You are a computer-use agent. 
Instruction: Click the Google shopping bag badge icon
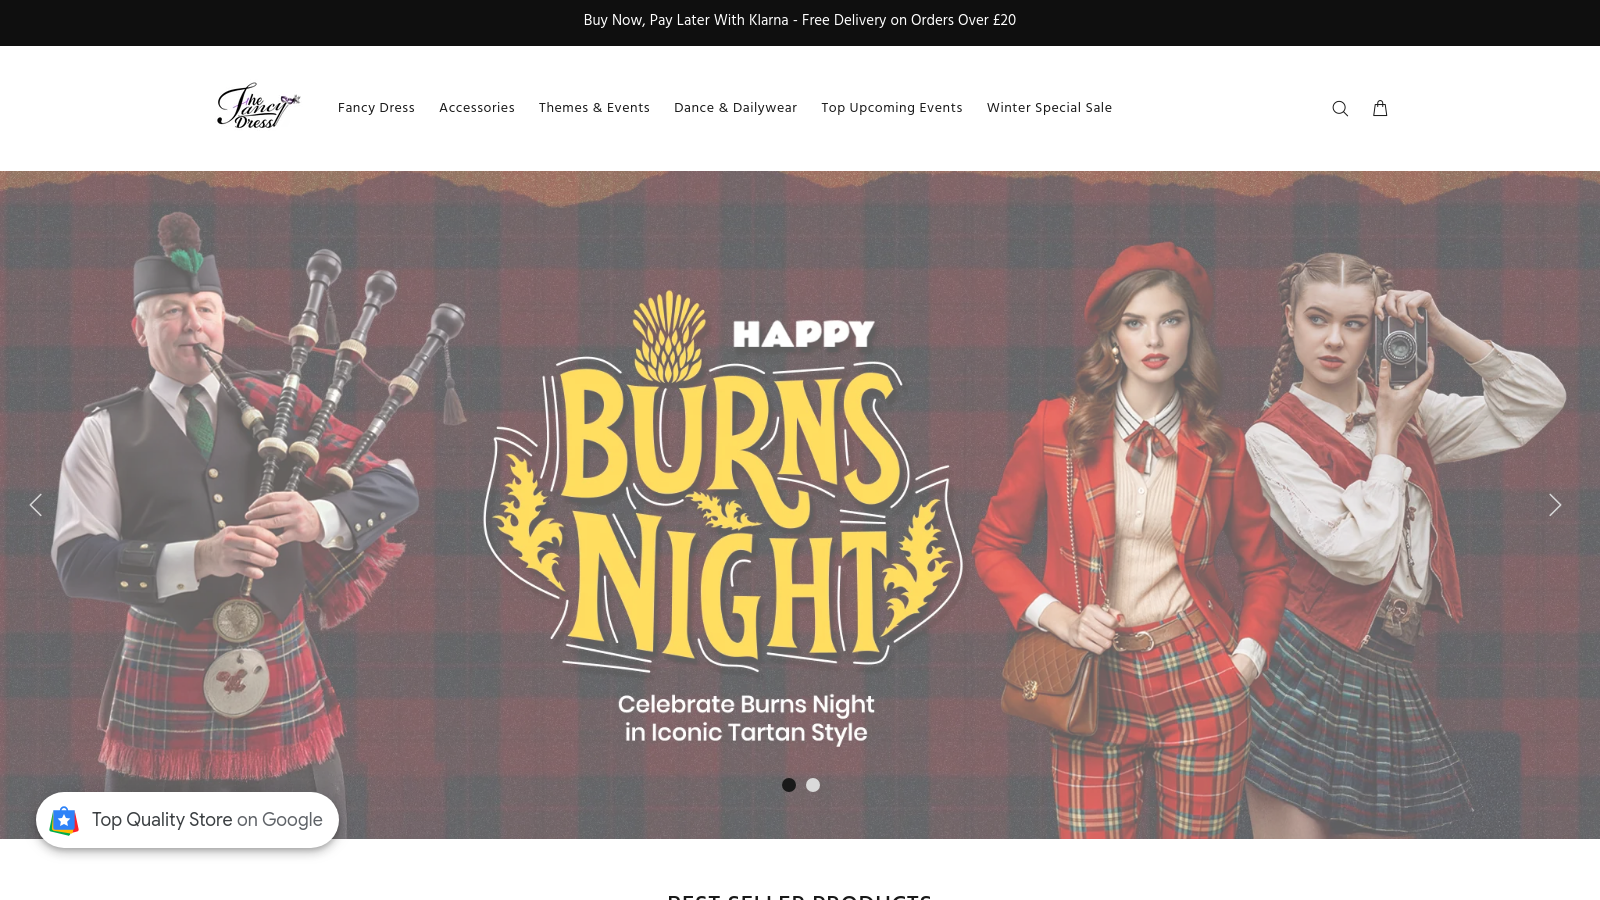(64, 820)
